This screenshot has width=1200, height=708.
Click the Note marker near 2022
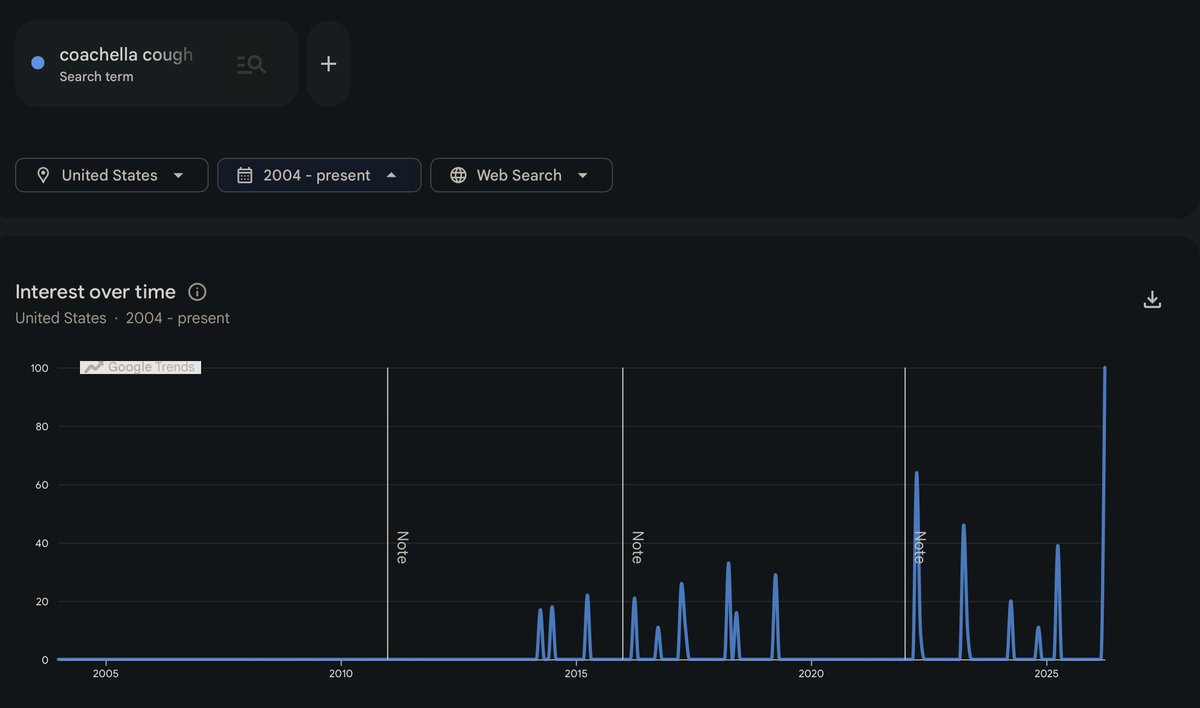919,547
